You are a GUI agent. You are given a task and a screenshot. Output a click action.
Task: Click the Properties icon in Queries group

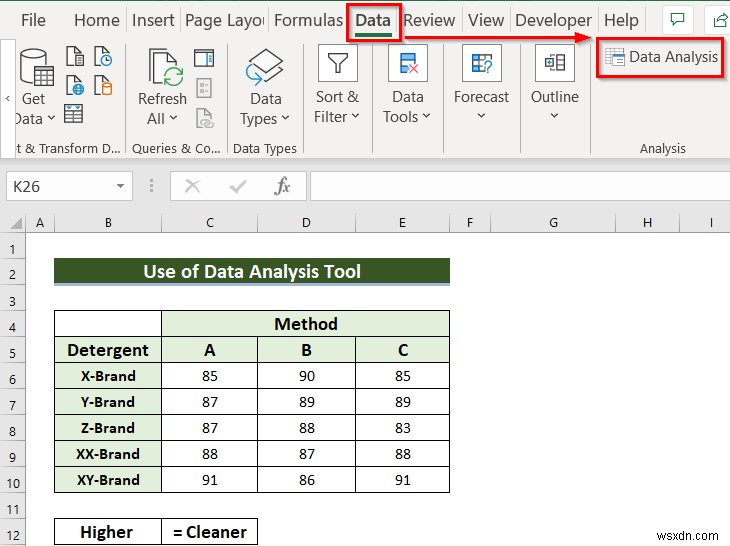click(204, 88)
